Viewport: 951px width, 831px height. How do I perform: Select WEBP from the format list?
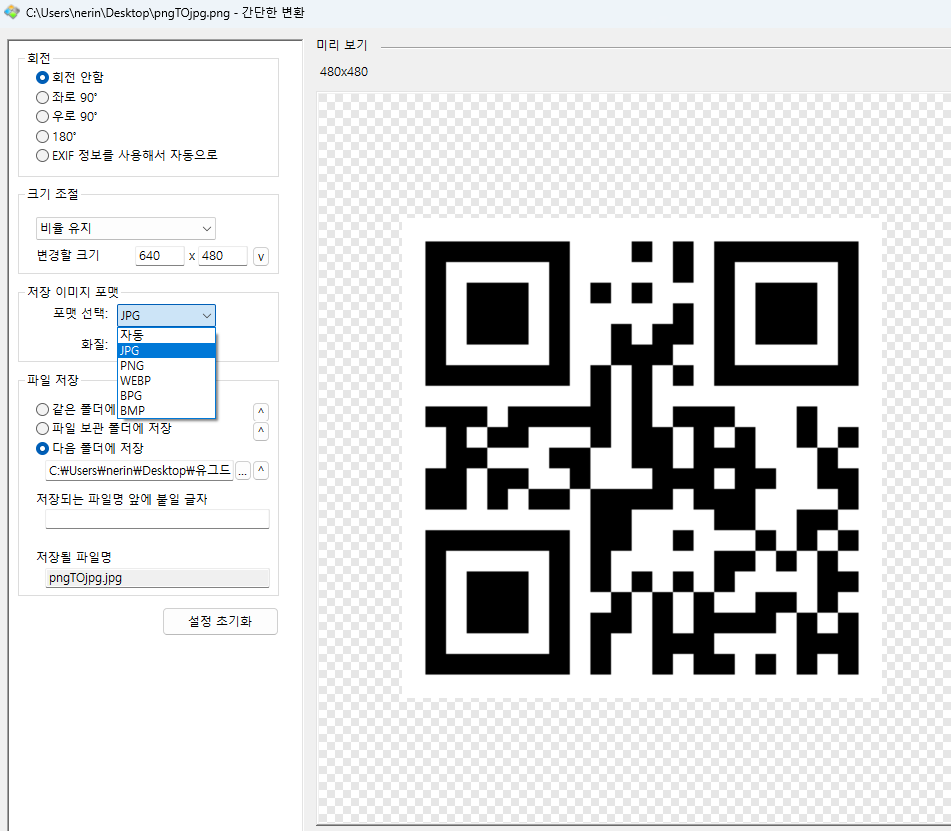166,381
